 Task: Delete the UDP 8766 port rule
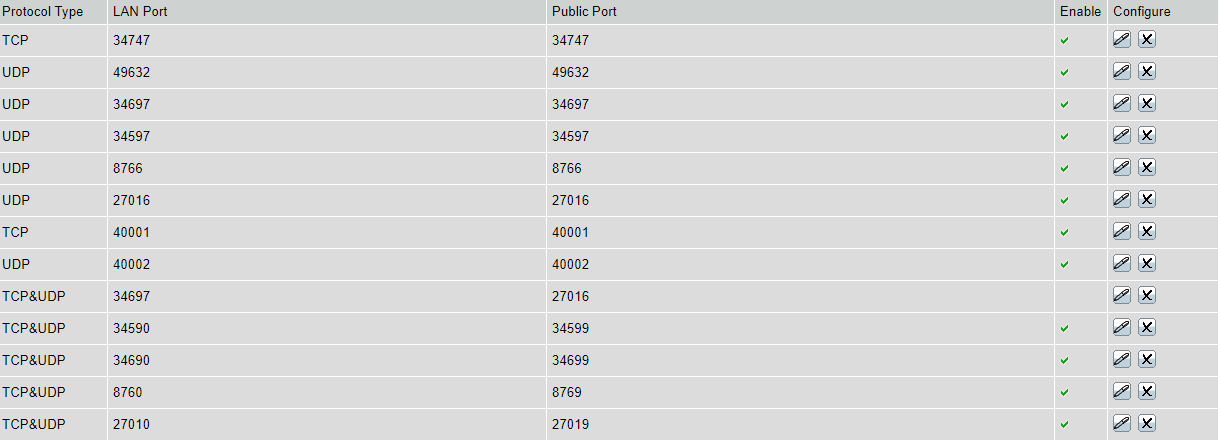click(1147, 167)
